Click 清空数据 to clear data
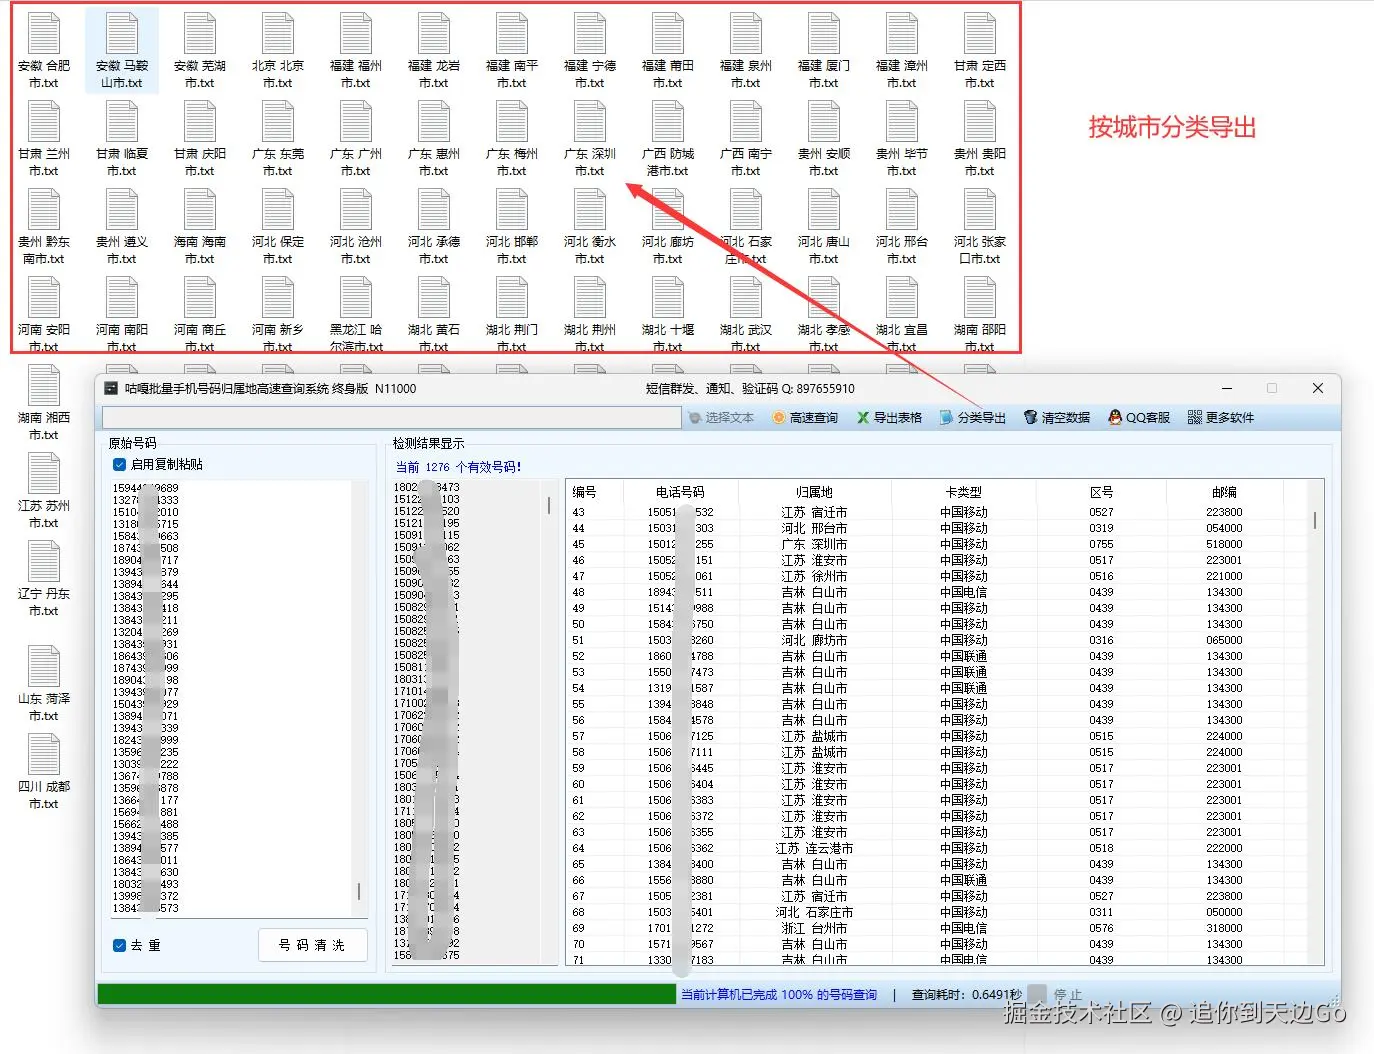Image resolution: width=1374 pixels, height=1054 pixels. point(1057,418)
